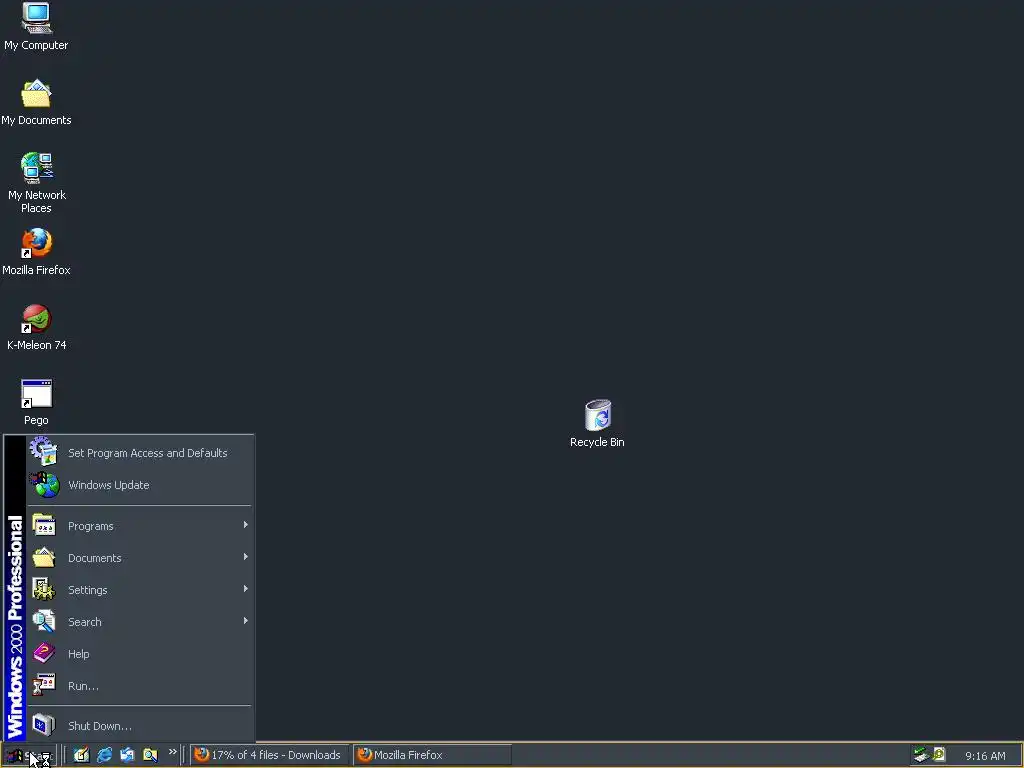This screenshot has height=768, width=1024.
Task: Open Help from the Start menu
Action: point(139,654)
